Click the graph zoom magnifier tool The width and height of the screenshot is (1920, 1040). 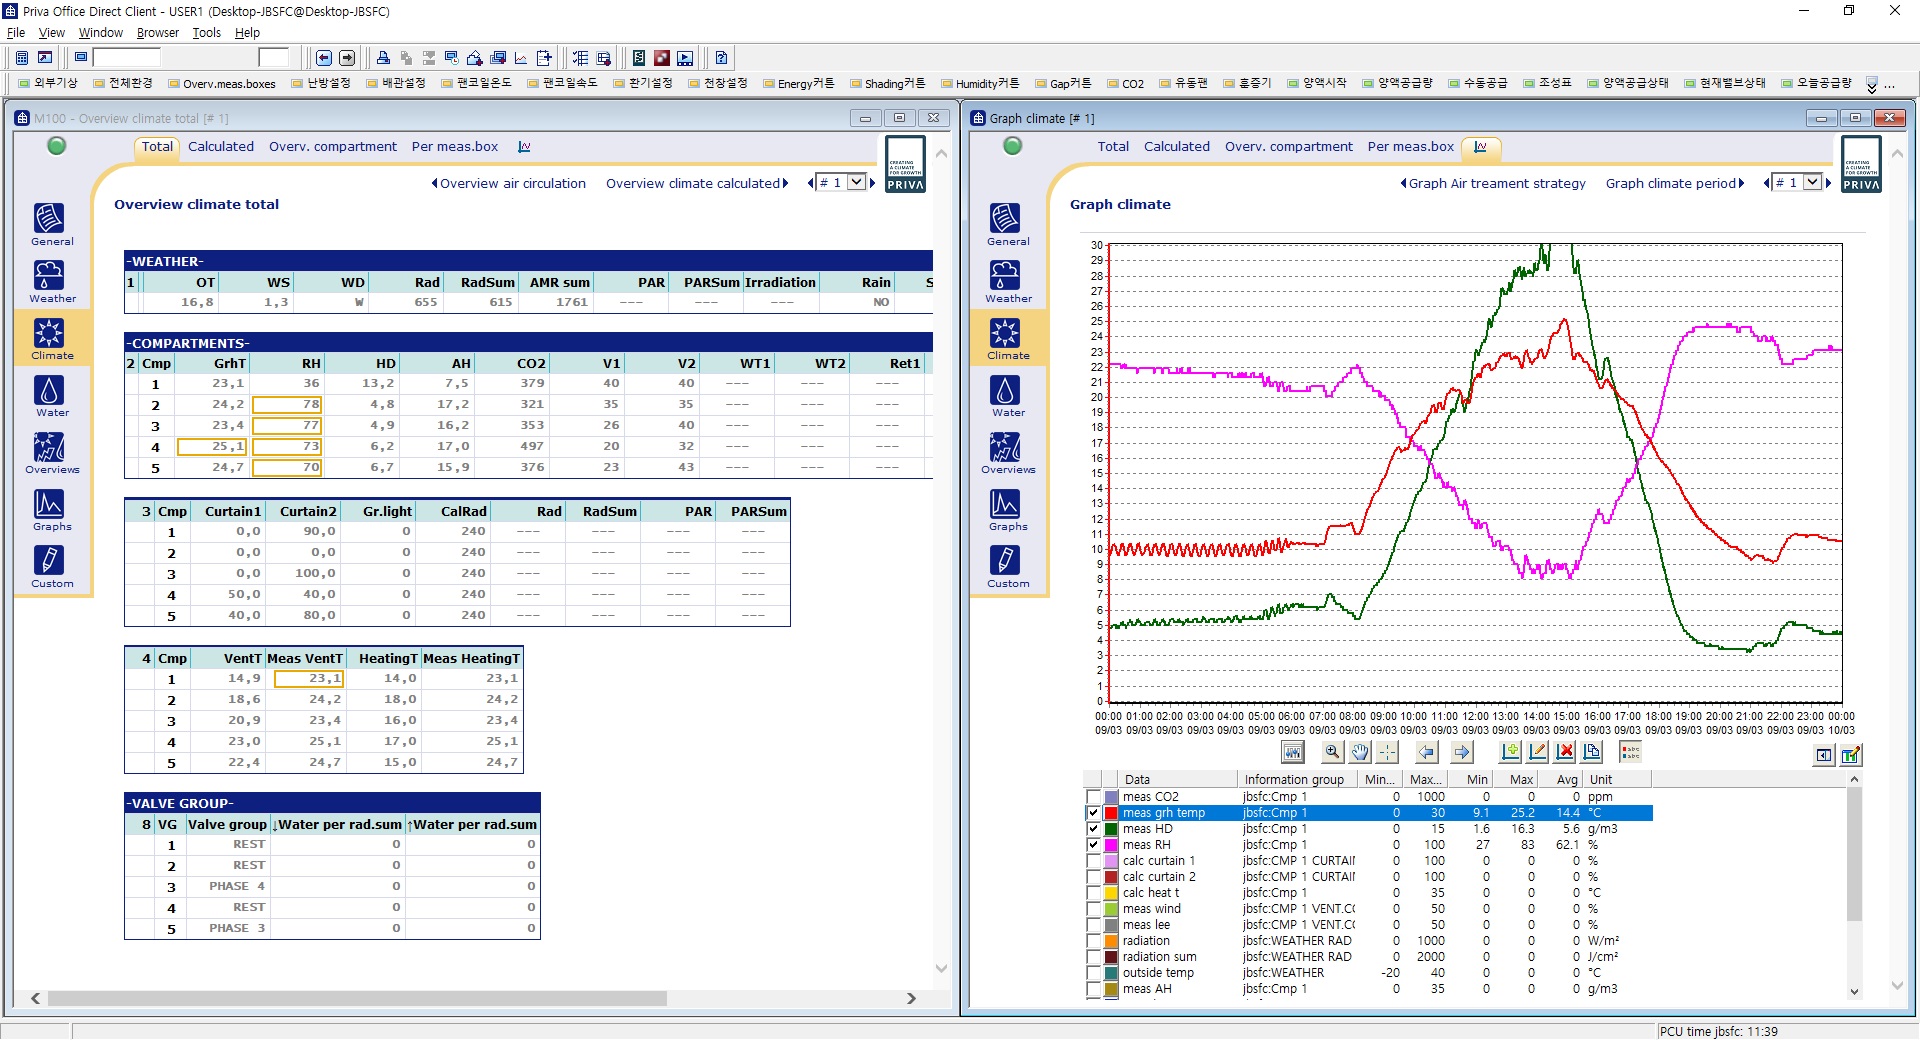pos(1332,753)
